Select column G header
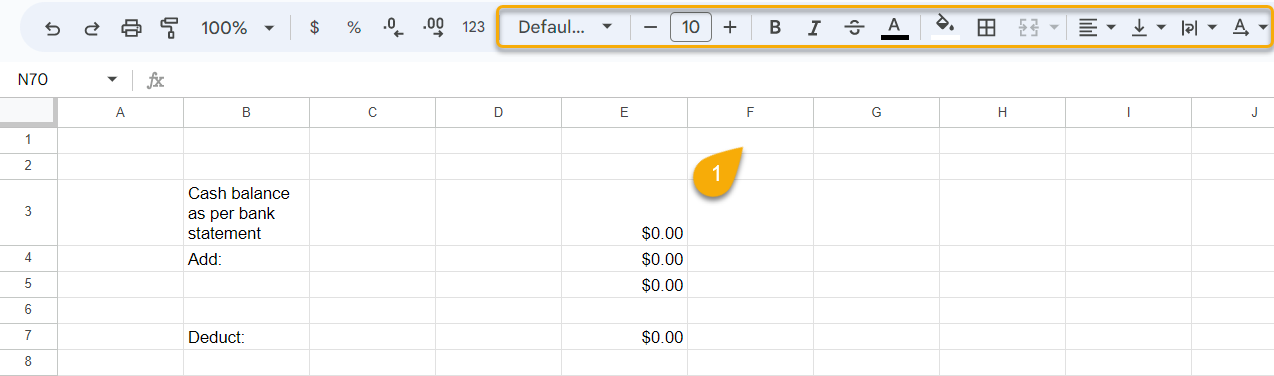The width and height of the screenshot is (1274, 376). click(x=877, y=113)
